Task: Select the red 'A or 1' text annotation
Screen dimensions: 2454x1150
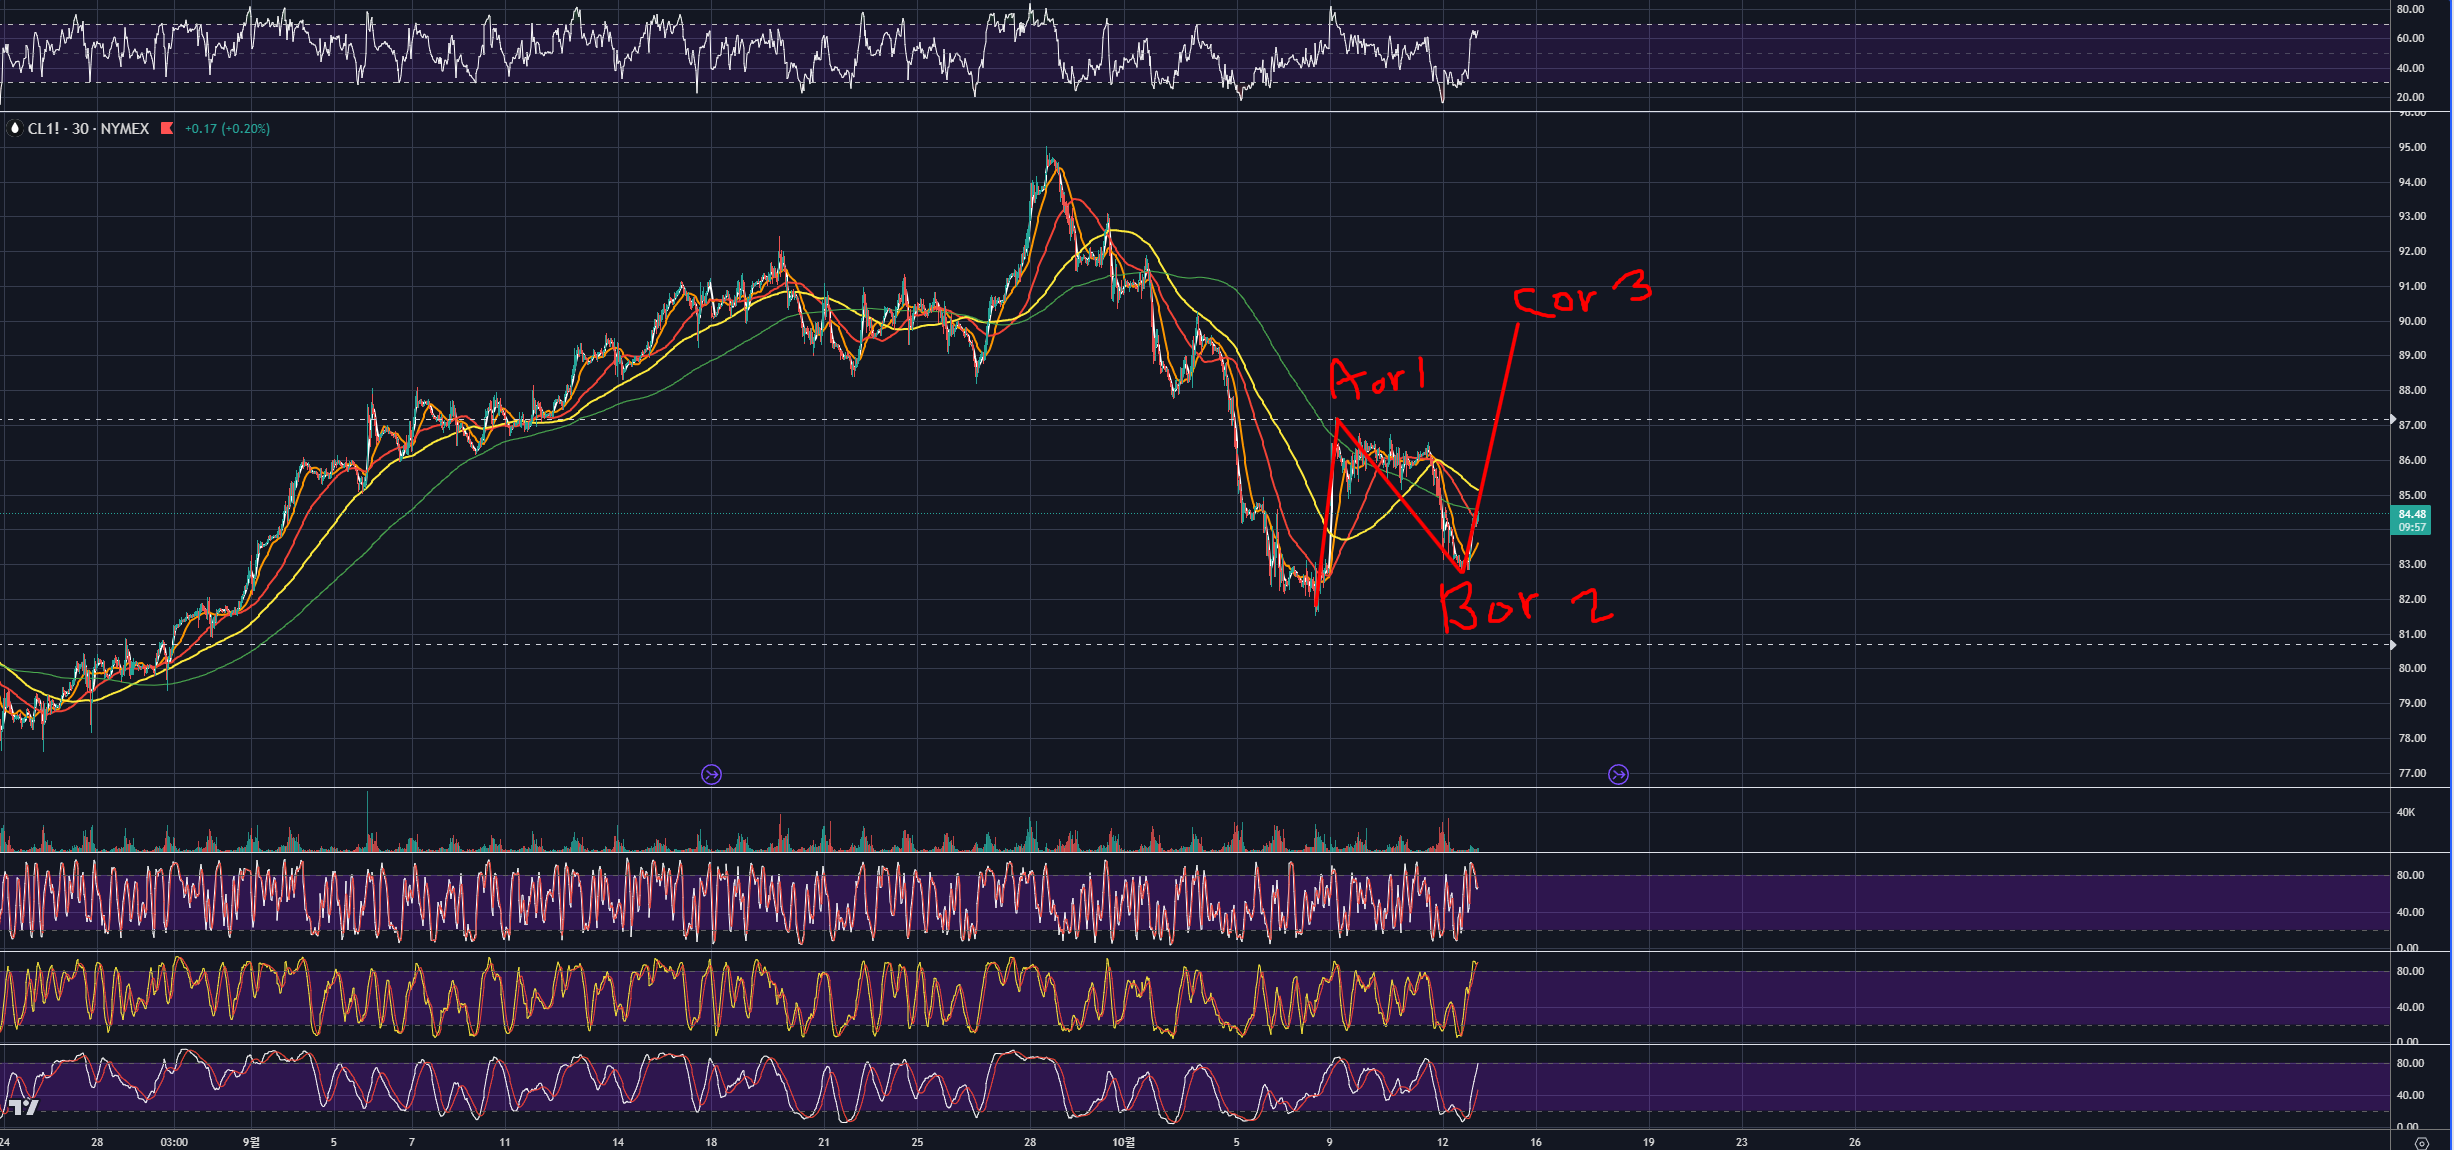Action: click(1377, 380)
